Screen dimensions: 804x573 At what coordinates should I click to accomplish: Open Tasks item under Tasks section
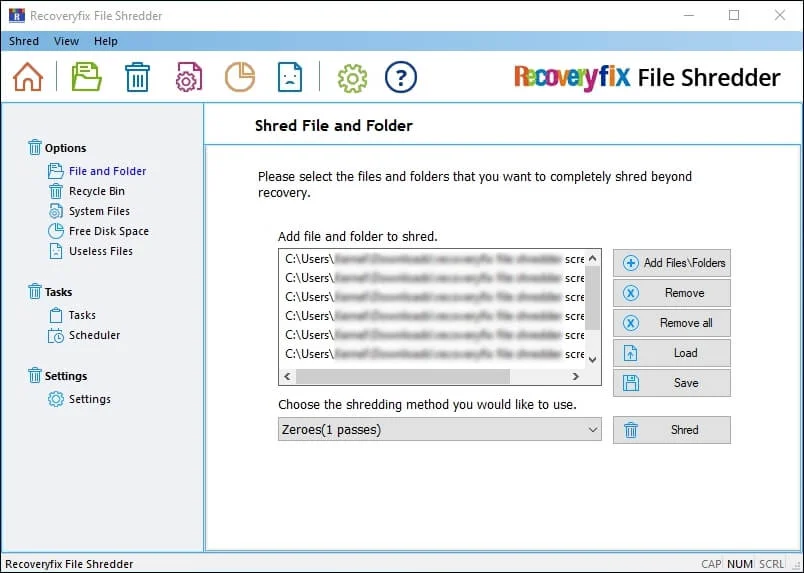(x=82, y=315)
